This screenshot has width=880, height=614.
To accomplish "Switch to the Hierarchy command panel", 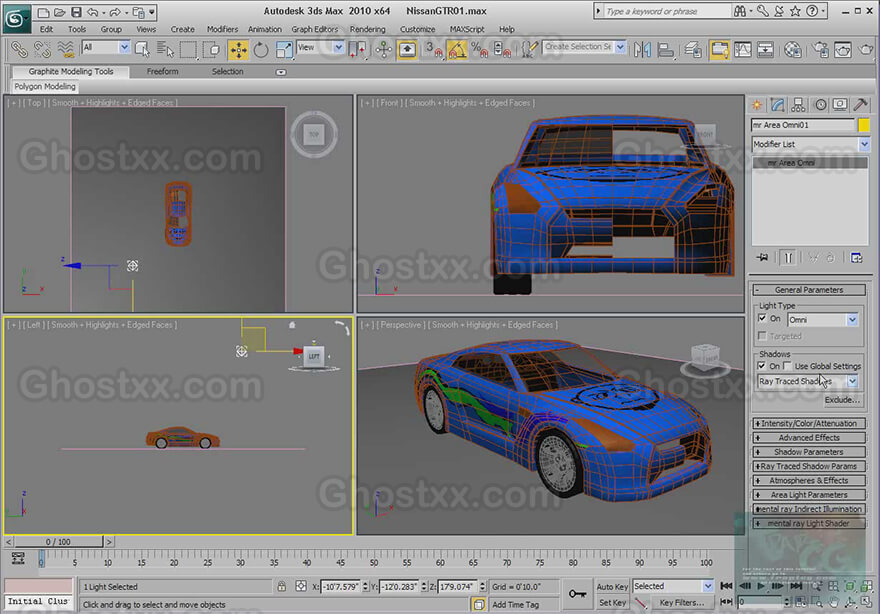I will (798, 105).
